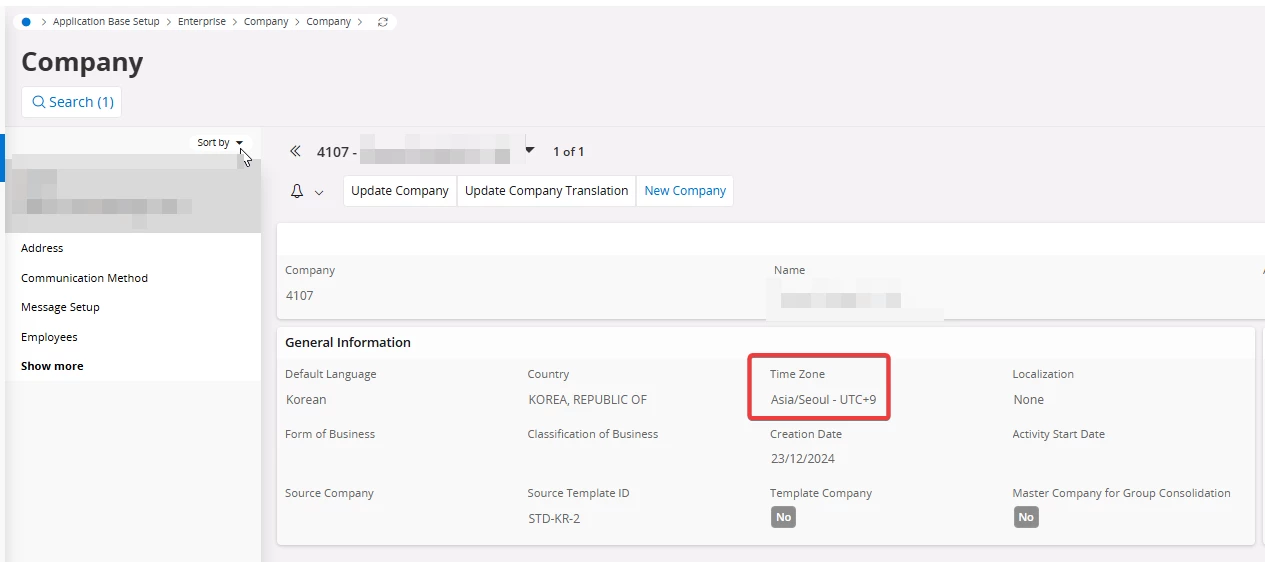Open Message Setup in sidebar
Image resolution: width=1265 pixels, height=562 pixels.
pos(60,307)
